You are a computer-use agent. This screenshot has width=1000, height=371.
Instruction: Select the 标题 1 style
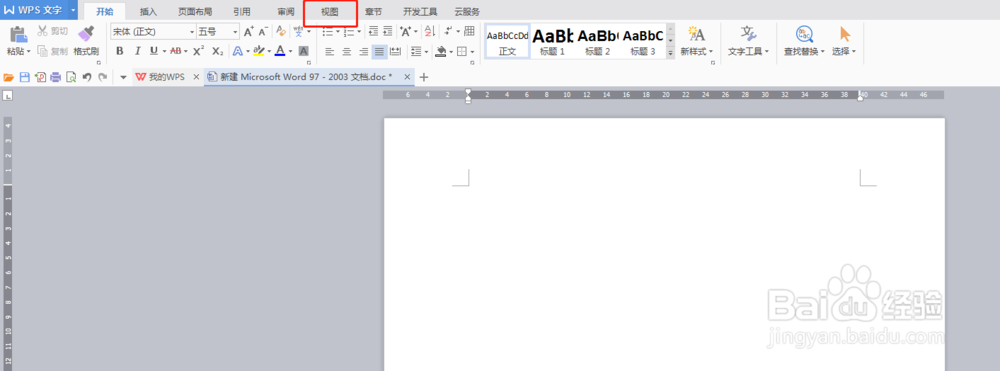[x=553, y=41]
